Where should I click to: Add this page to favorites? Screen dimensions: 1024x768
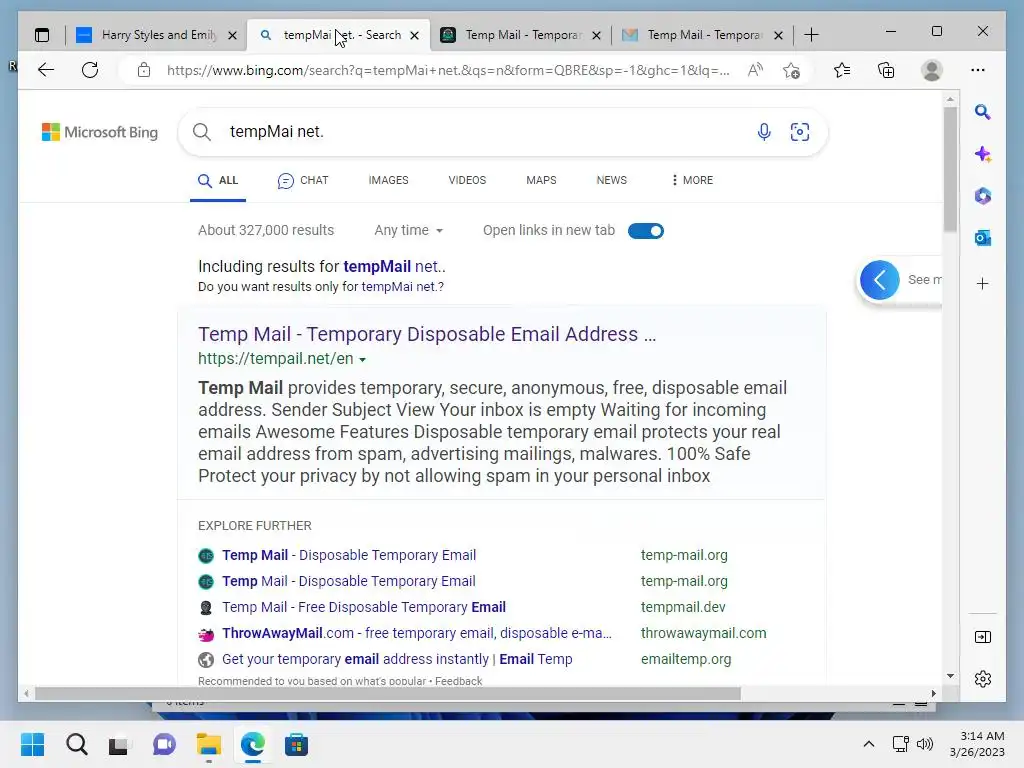792,70
